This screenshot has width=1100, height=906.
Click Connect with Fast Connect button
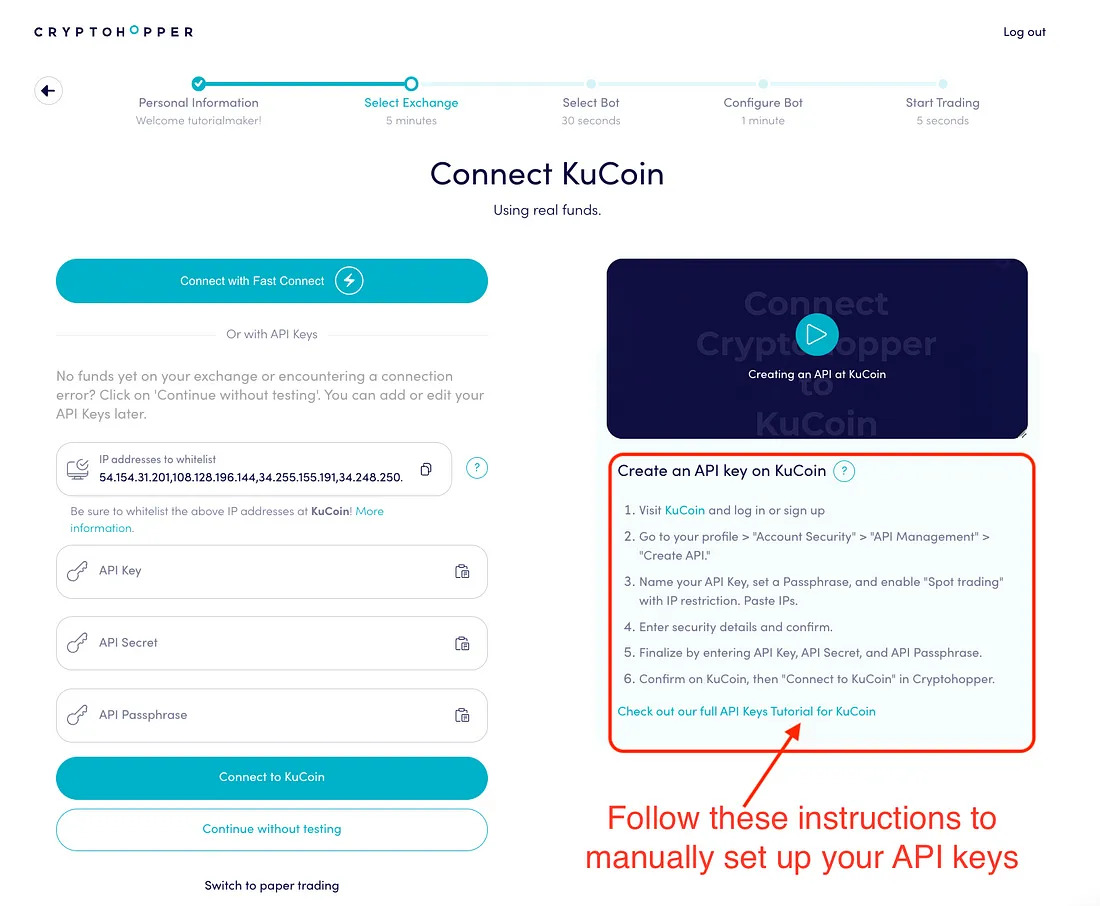point(271,281)
